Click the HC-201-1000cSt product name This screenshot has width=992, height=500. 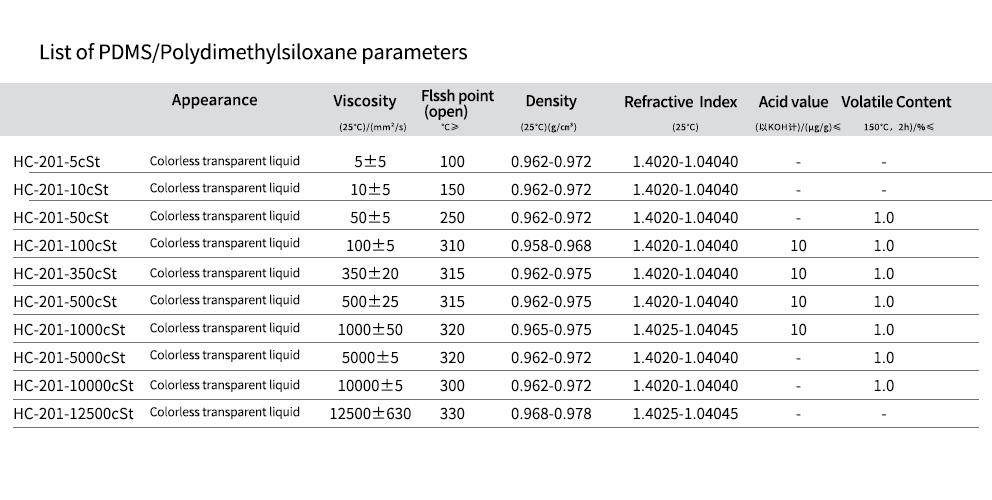tap(69, 330)
